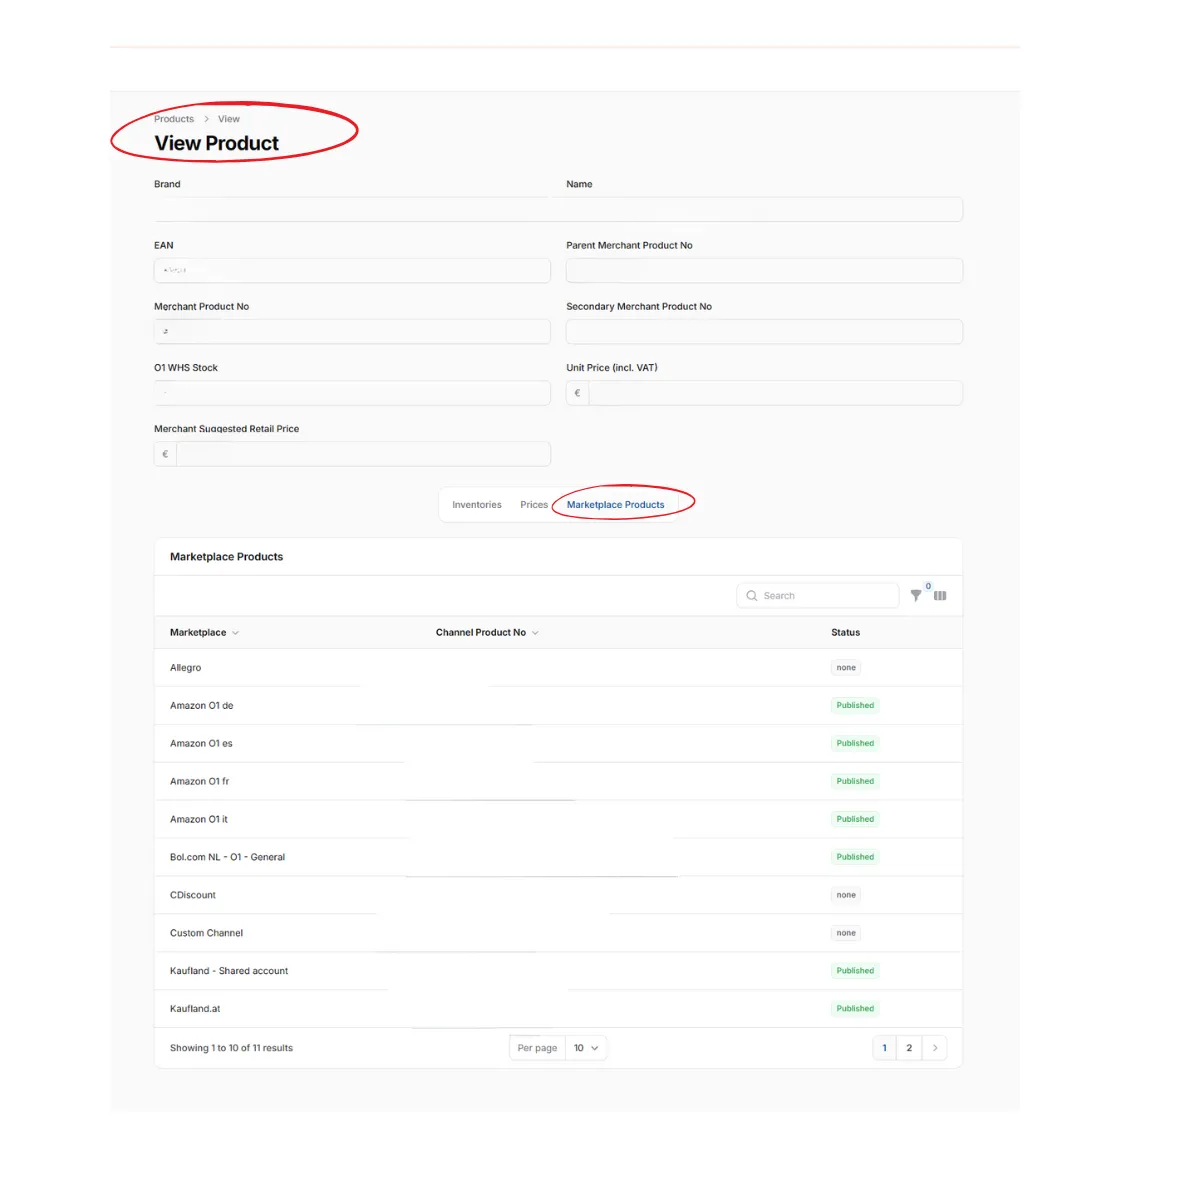The image size is (1200, 1200).
Task: Switch to the Prices tab
Action: 534,505
